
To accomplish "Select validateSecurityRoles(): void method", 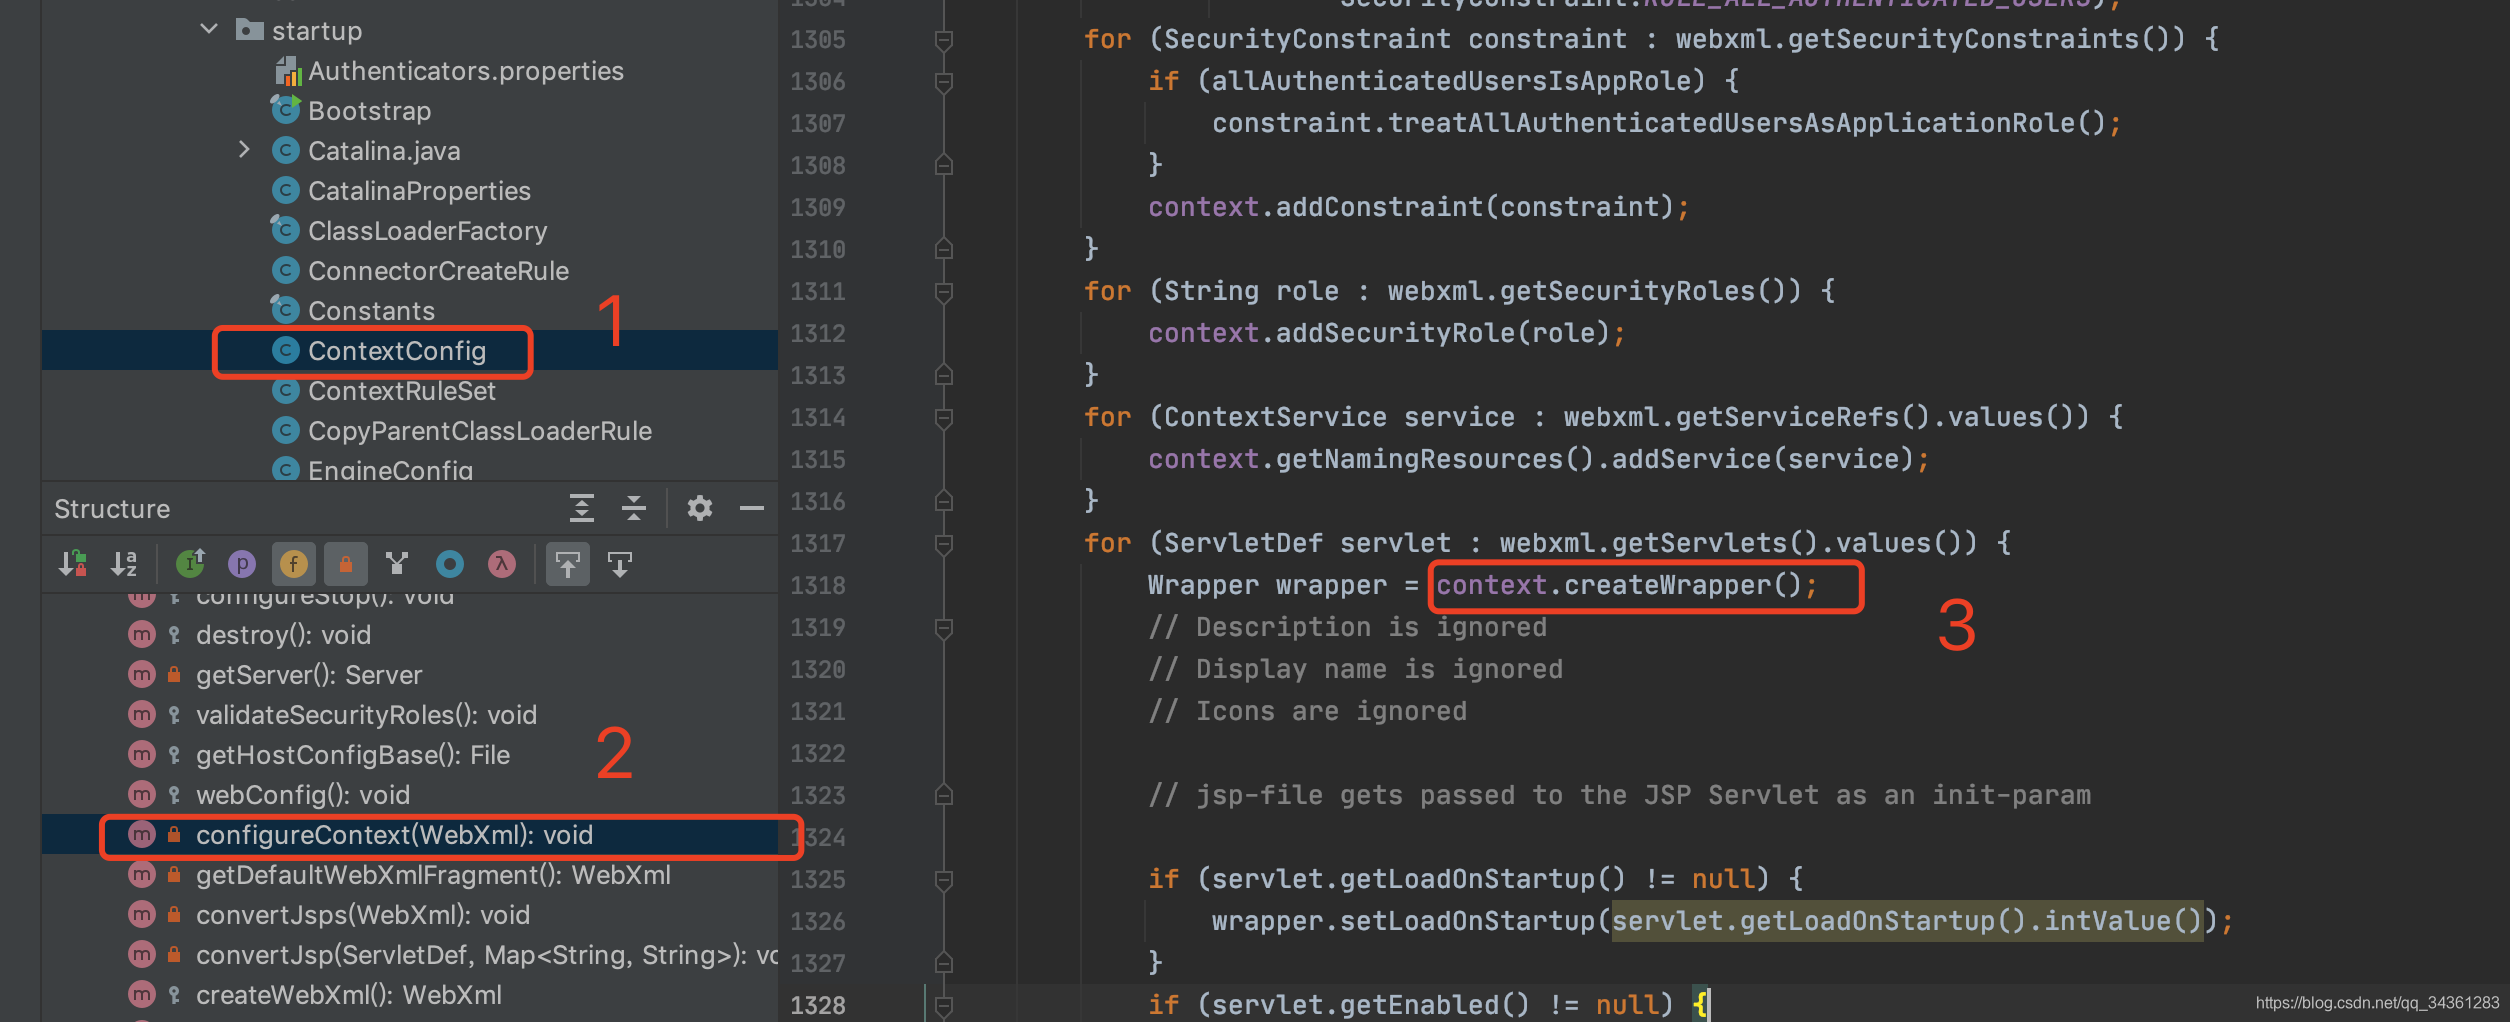I will click(366, 714).
